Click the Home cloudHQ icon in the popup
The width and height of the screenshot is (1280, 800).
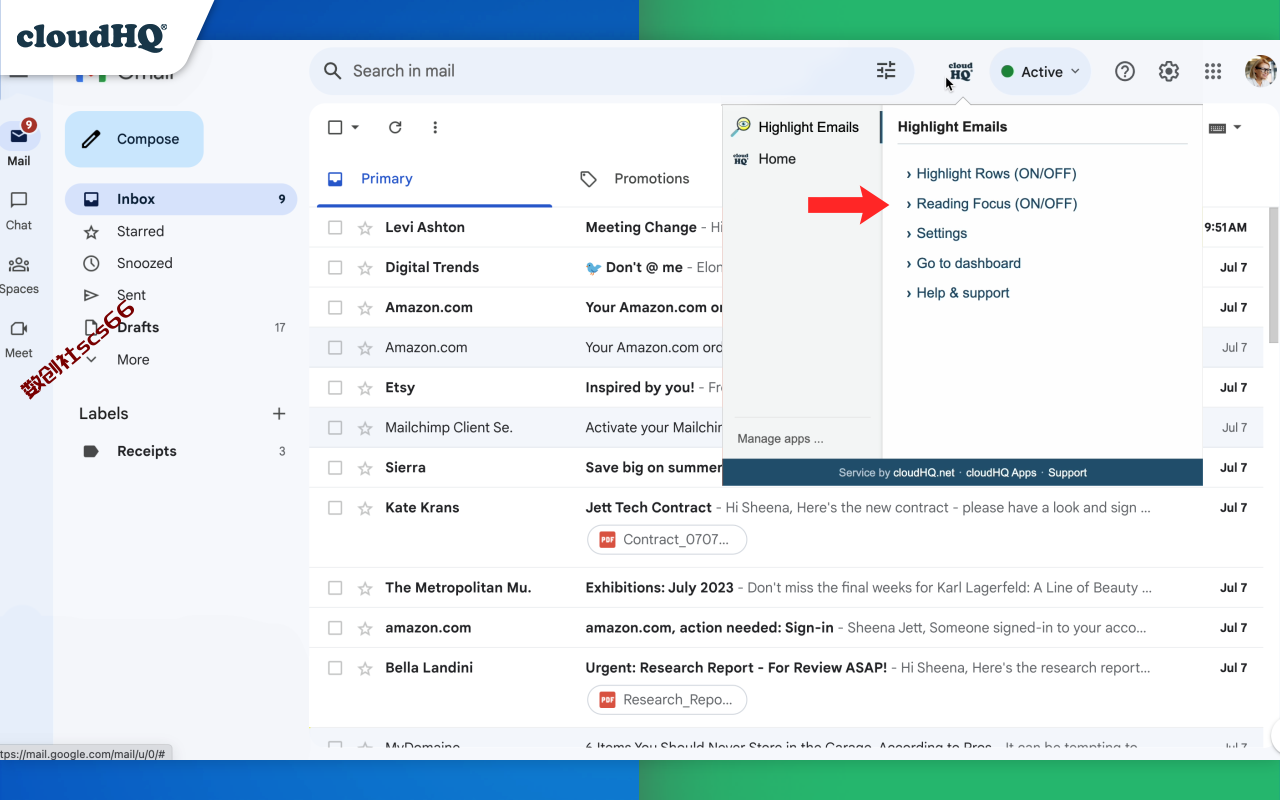pyautogui.click(x=741, y=158)
